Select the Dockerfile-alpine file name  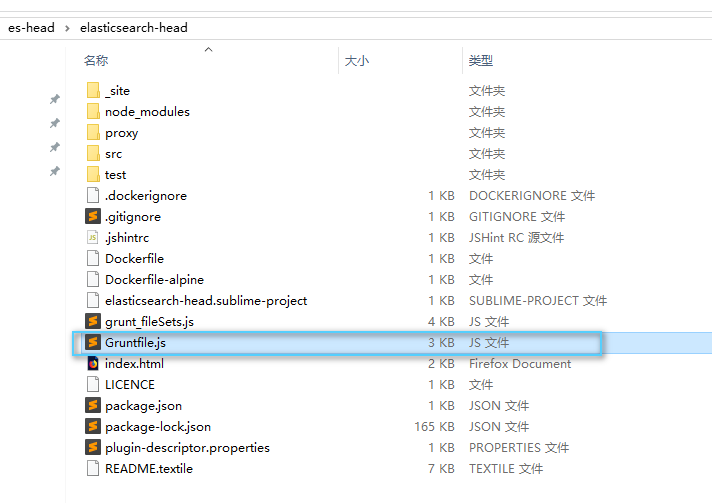pos(154,280)
